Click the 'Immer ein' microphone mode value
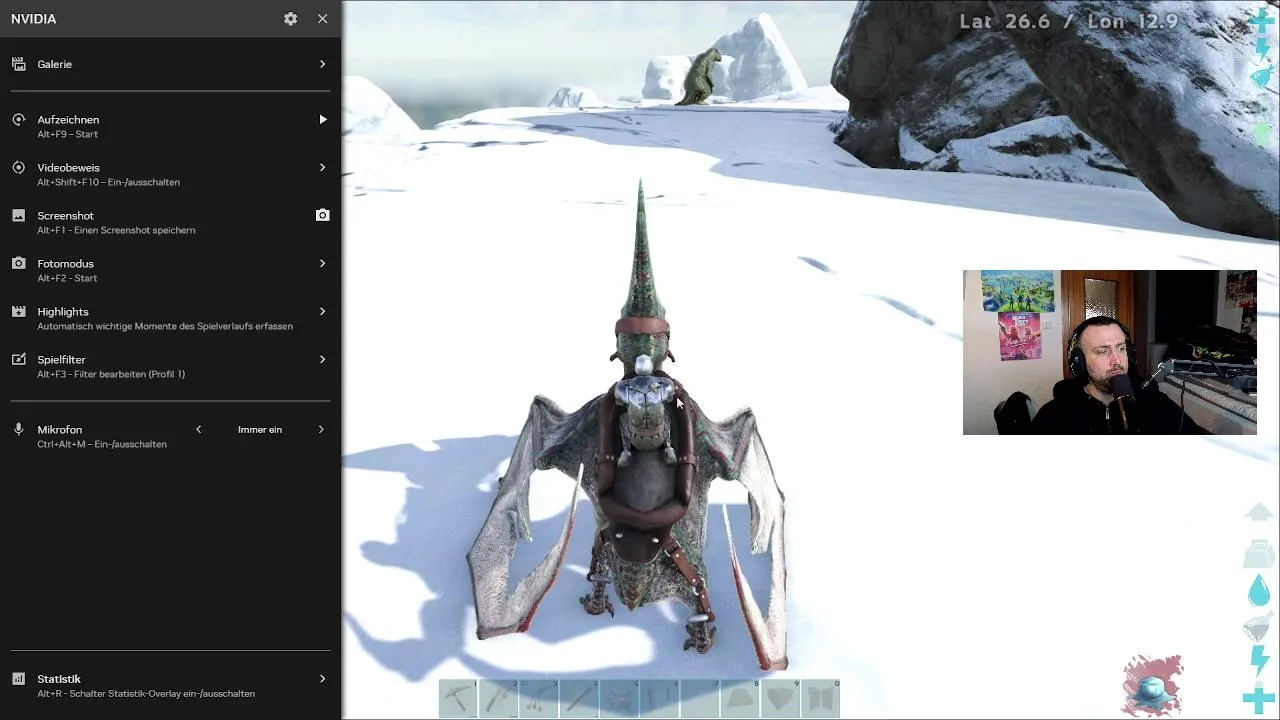The height and width of the screenshot is (720, 1280). click(x=260, y=430)
